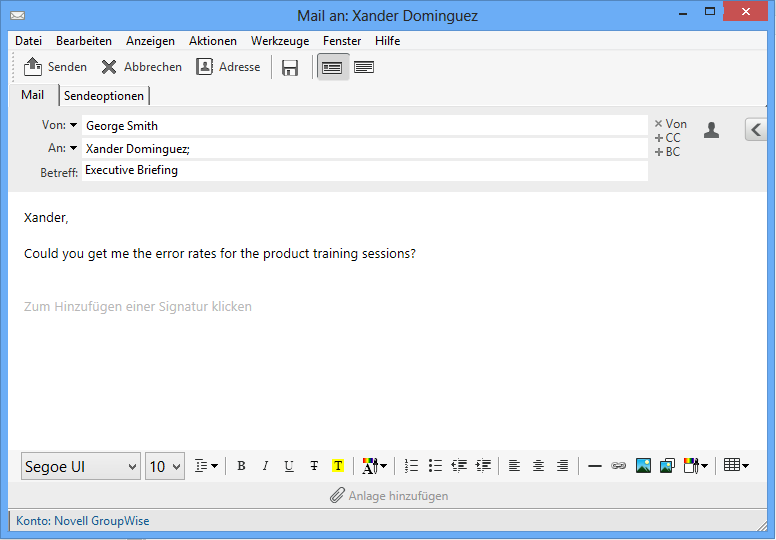
Task: Open the Hilfe menu
Action: (388, 41)
